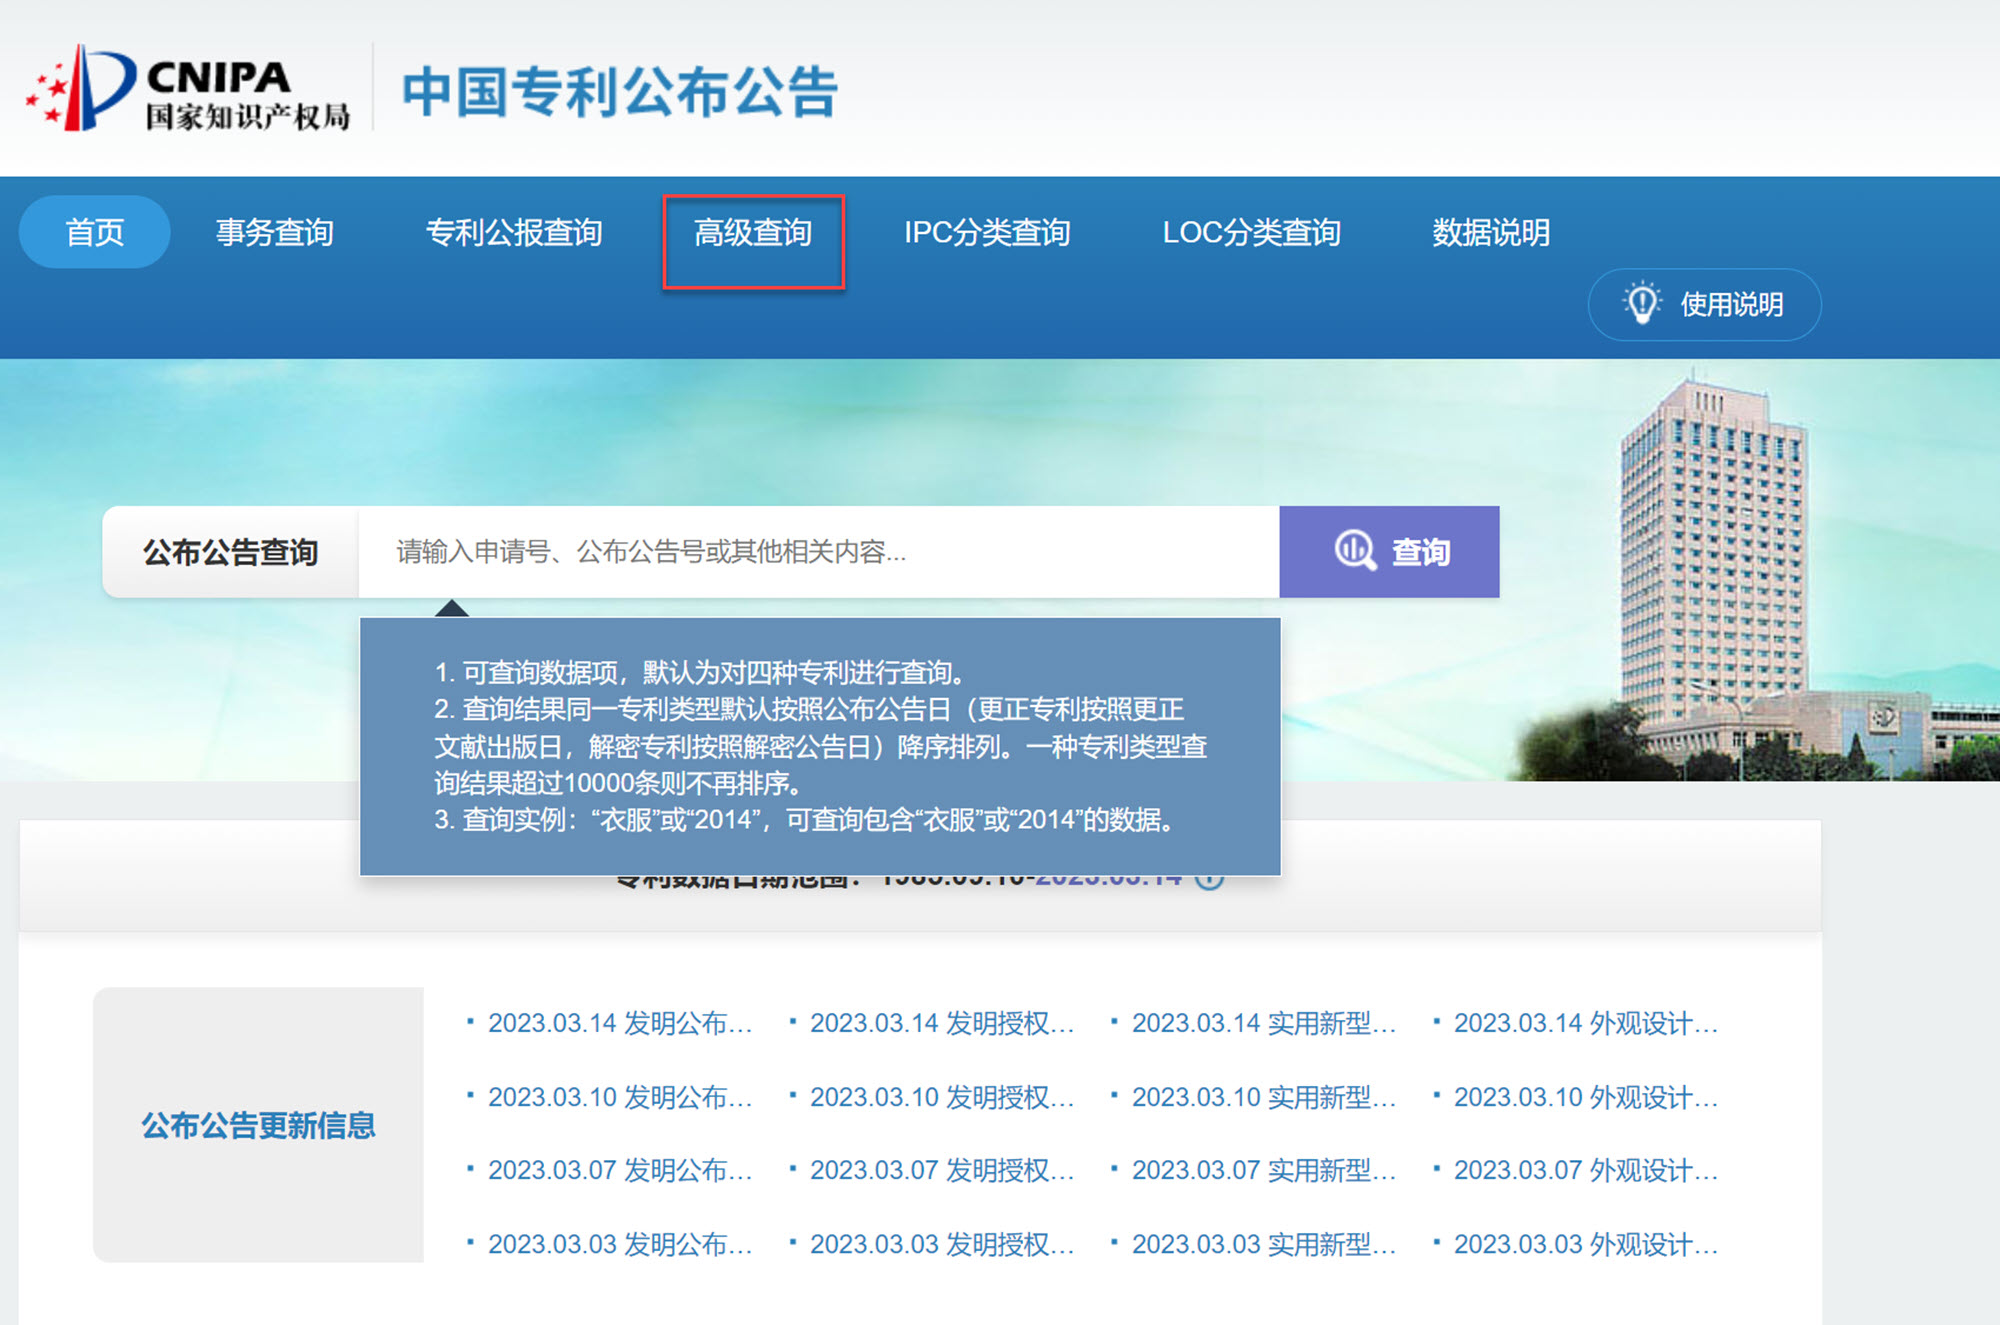Select IPC分类查询 in navigation
Screen dimensions: 2000x1325
click(x=987, y=232)
